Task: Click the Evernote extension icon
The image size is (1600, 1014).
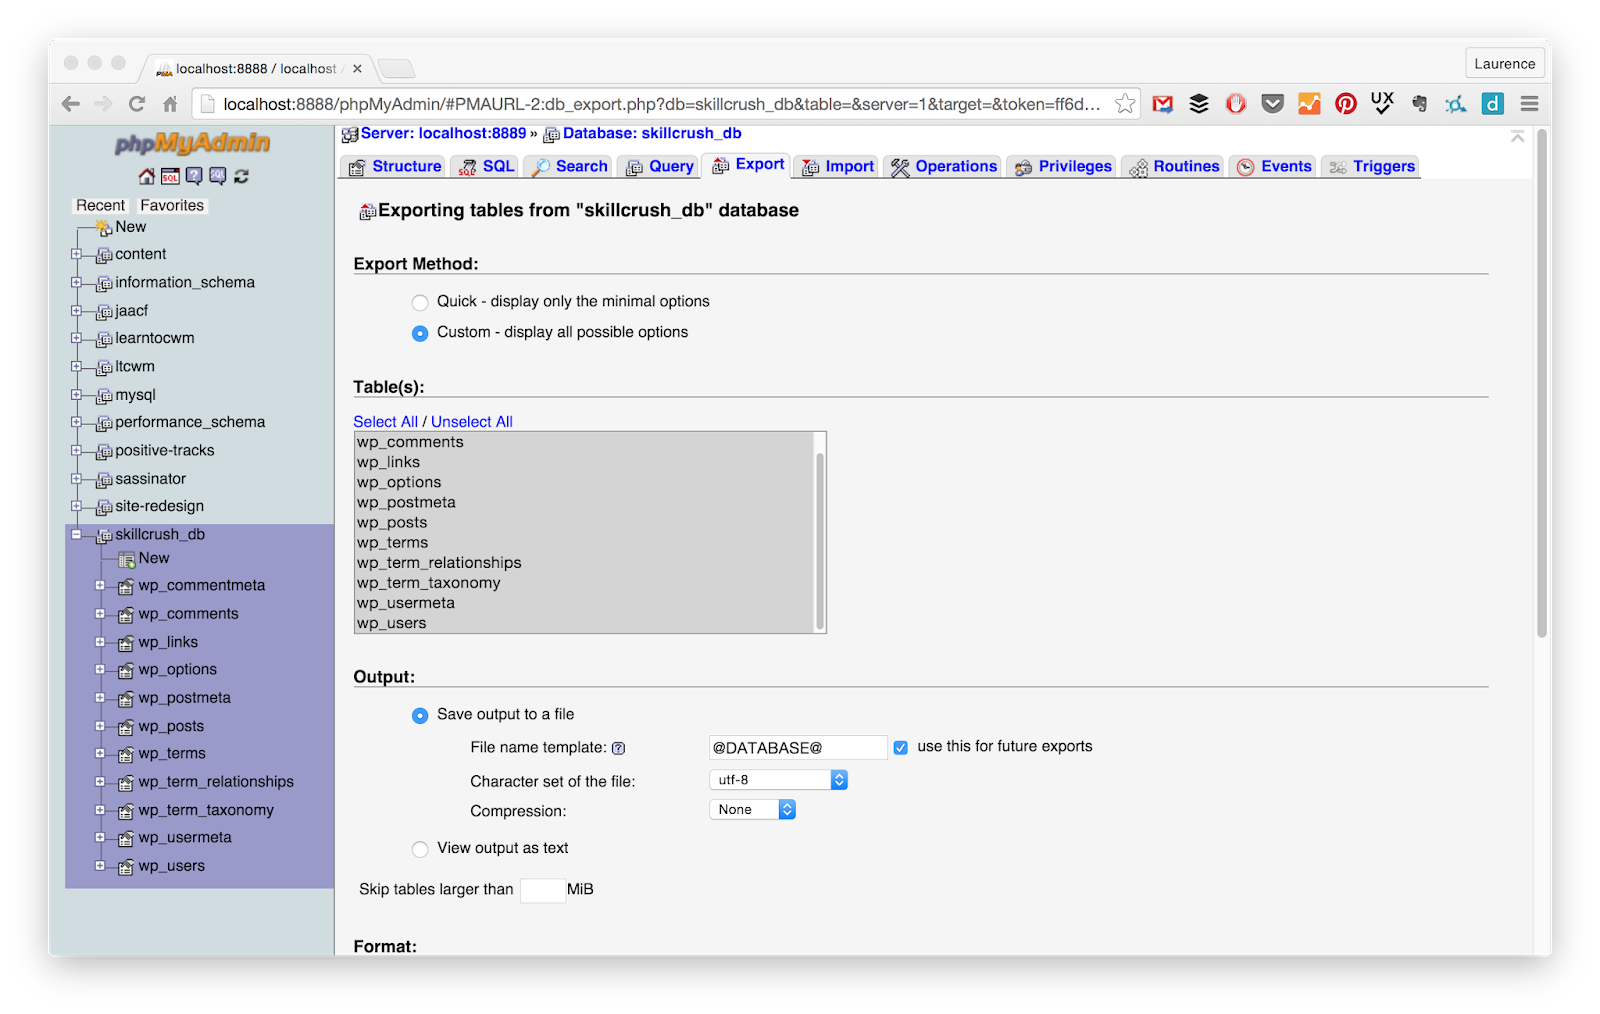Action: tap(1419, 102)
